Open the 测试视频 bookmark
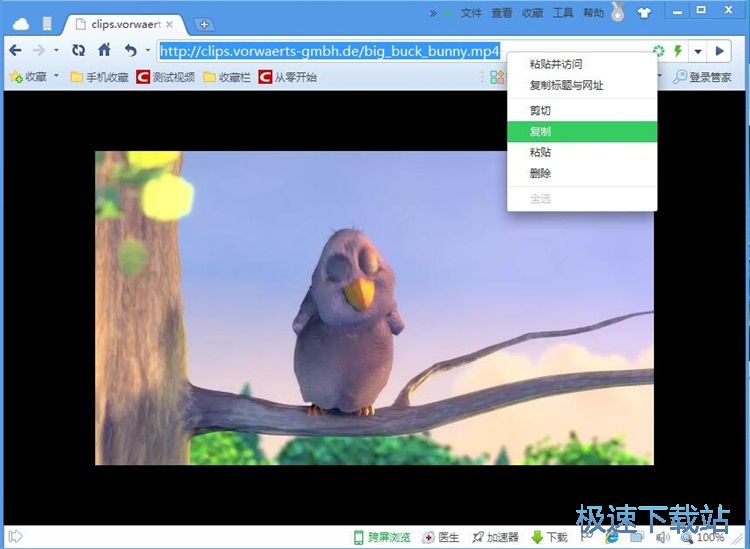This screenshot has height=549, width=750. pyautogui.click(x=165, y=77)
